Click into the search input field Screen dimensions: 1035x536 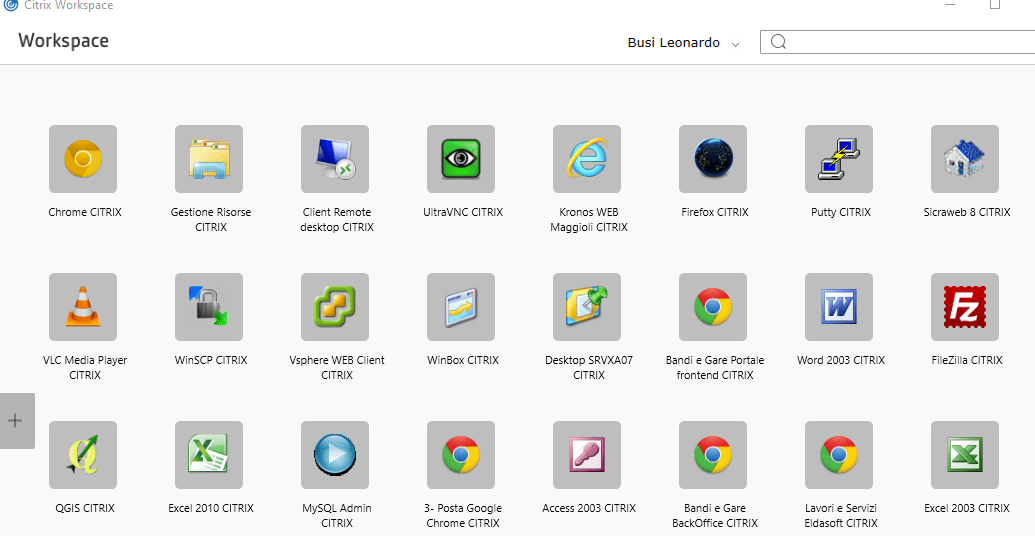click(x=898, y=42)
